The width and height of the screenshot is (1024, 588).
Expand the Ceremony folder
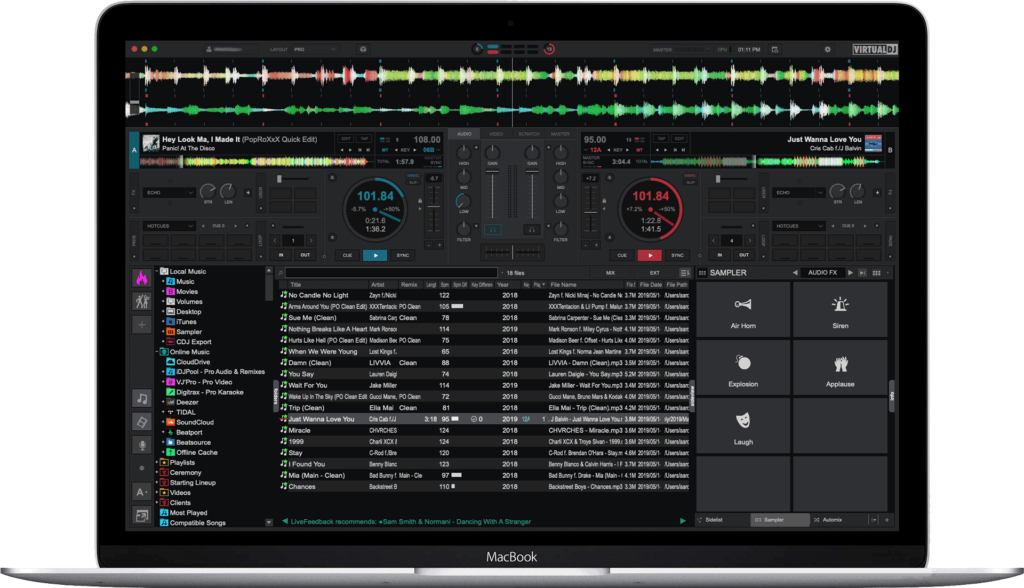pyautogui.click(x=157, y=473)
